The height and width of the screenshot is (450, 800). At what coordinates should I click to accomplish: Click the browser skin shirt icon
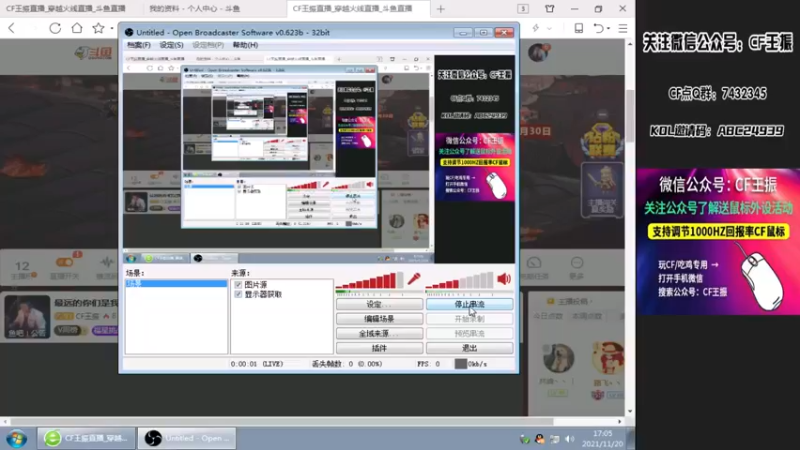(549, 9)
